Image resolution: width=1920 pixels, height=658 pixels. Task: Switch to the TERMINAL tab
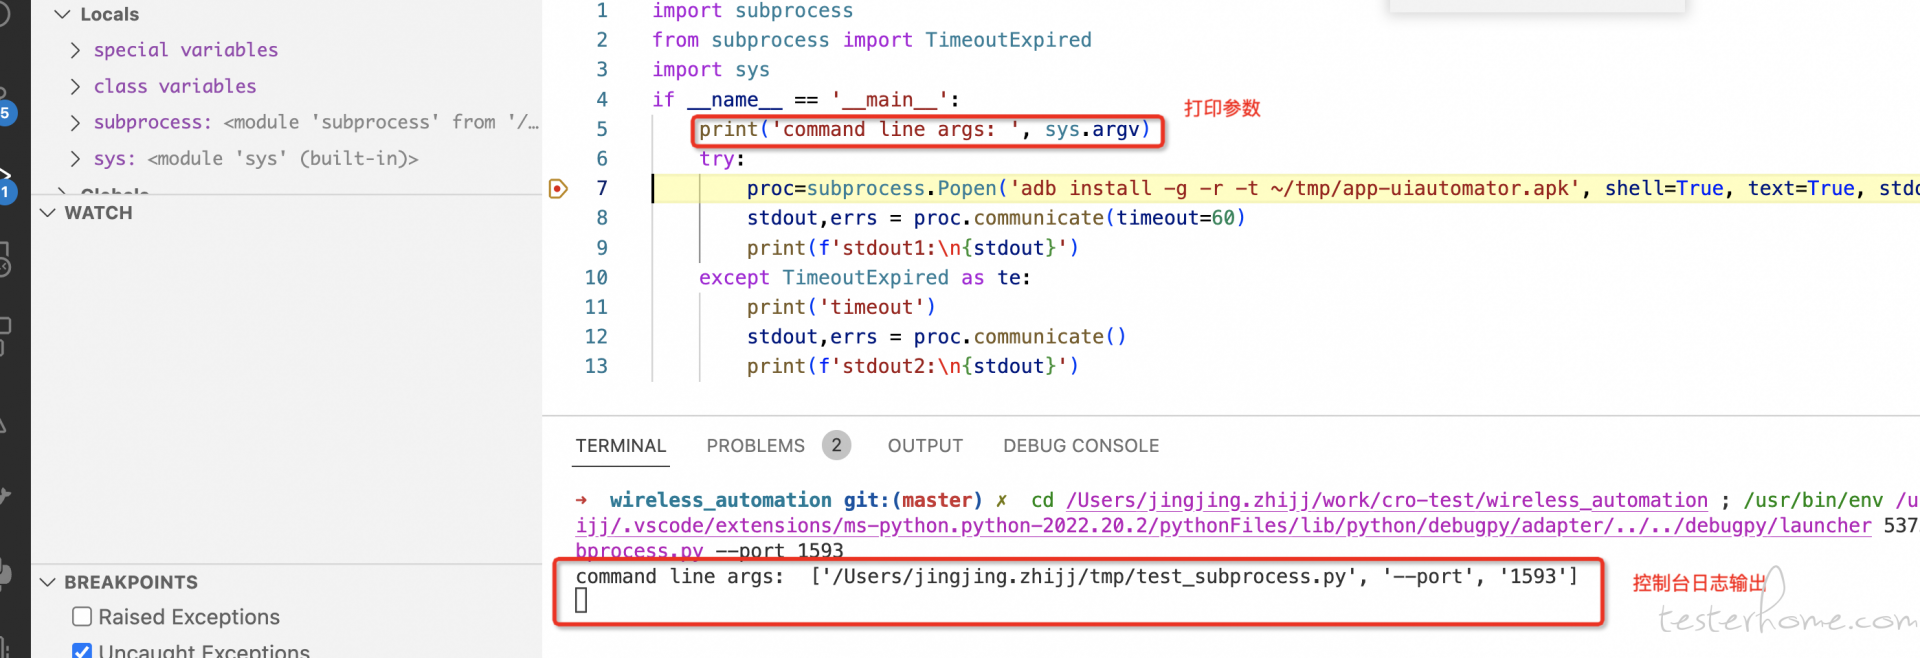click(620, 446)
